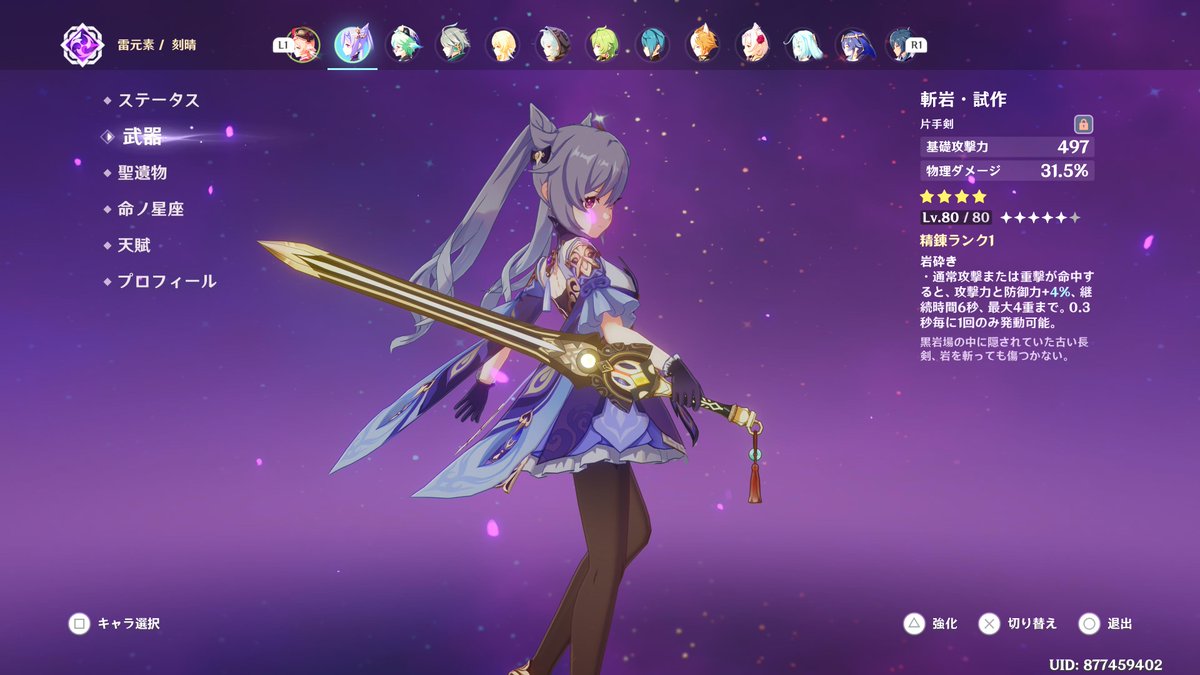
Task: Select the red-hat character portrait beside L1
Action: 303,45
